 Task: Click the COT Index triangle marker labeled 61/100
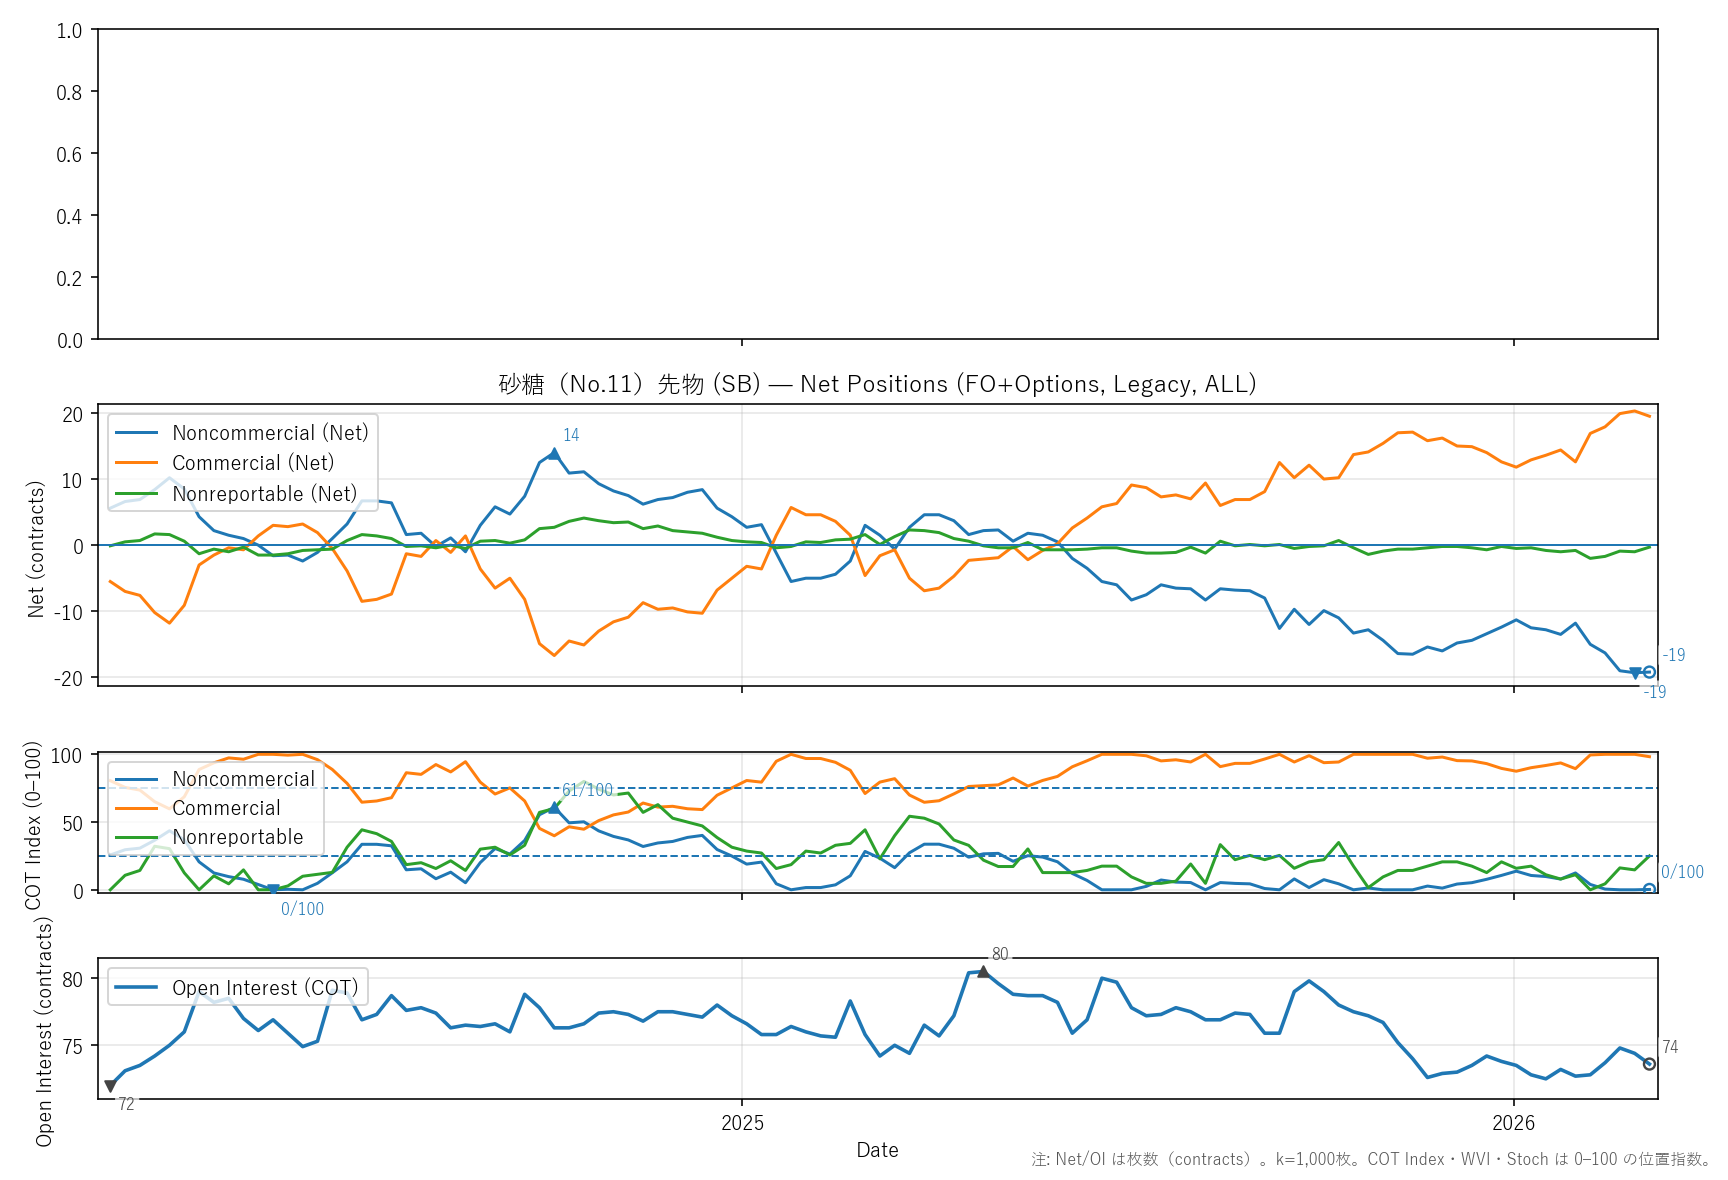point(554,808)
